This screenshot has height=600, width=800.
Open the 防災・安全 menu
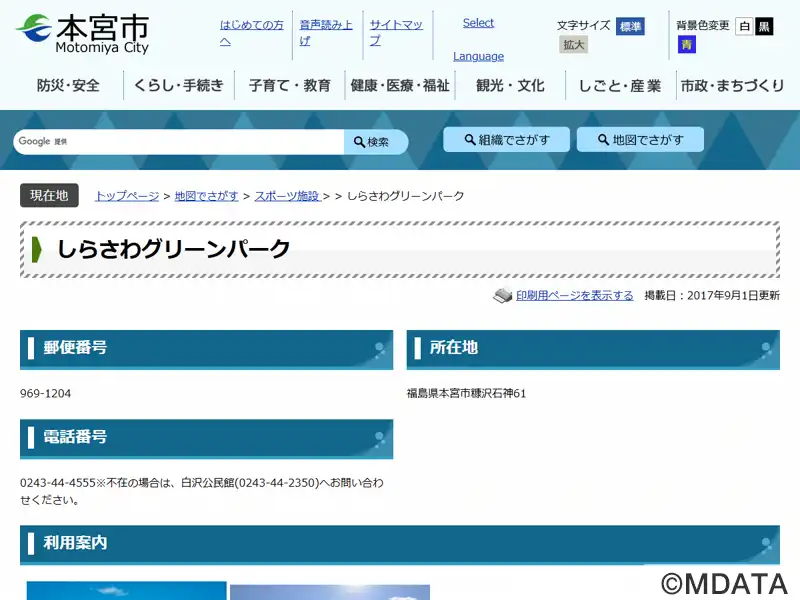point(68,85)
